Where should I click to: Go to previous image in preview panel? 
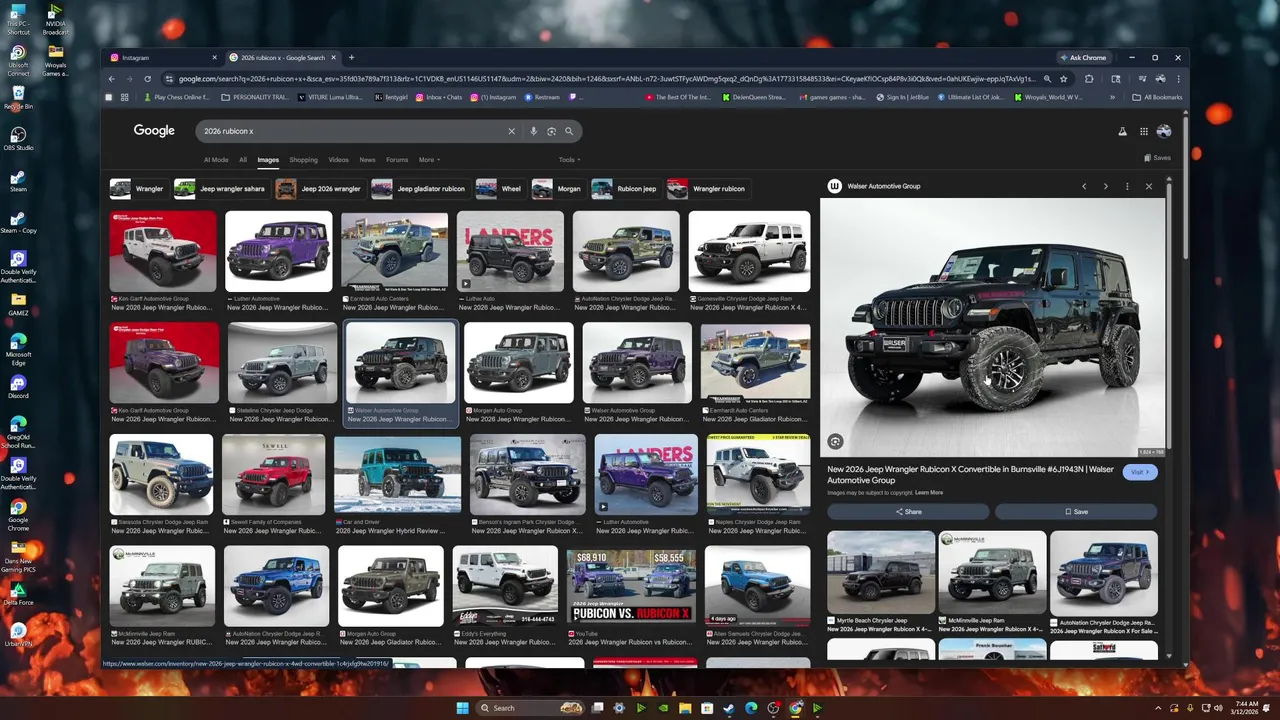click(x=1084, y=186)
